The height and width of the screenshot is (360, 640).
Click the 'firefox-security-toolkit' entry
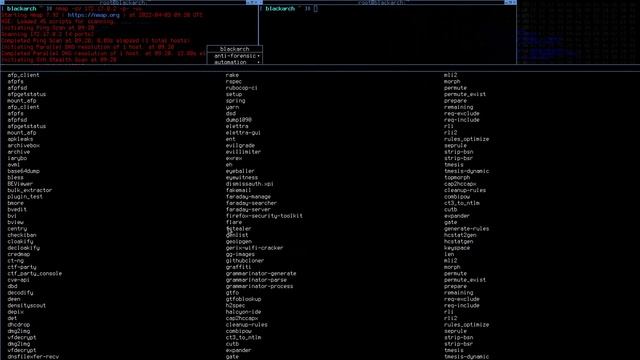point(264,216)
